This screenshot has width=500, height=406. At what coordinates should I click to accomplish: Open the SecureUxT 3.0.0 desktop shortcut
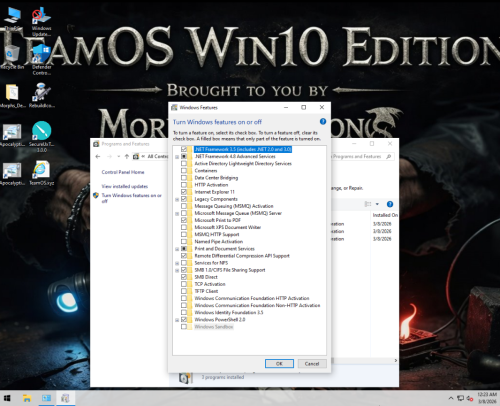click(x=42, y=137)
